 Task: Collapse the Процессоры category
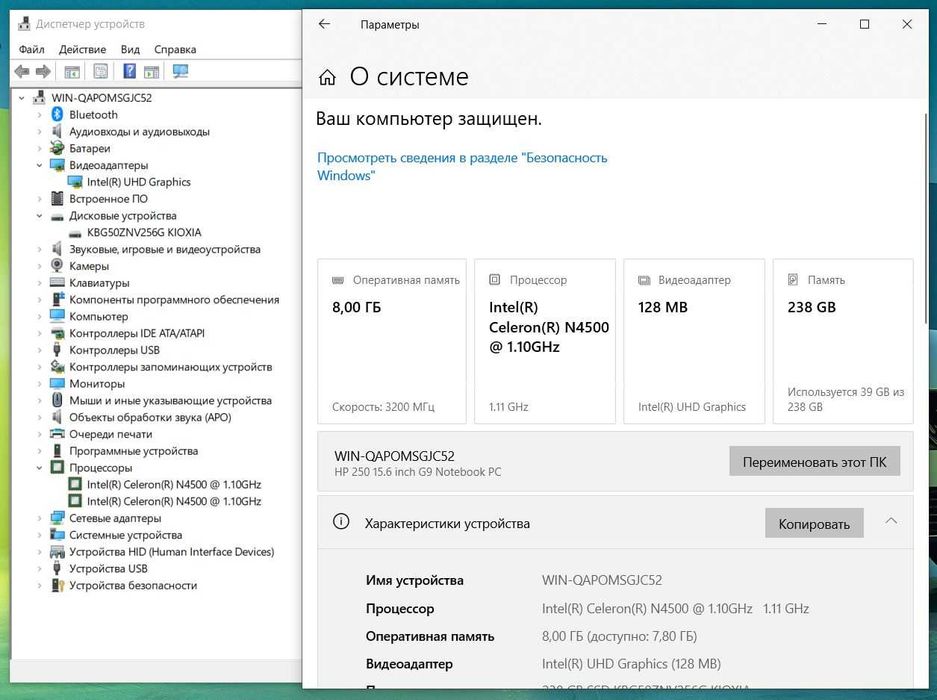(39, 467)
